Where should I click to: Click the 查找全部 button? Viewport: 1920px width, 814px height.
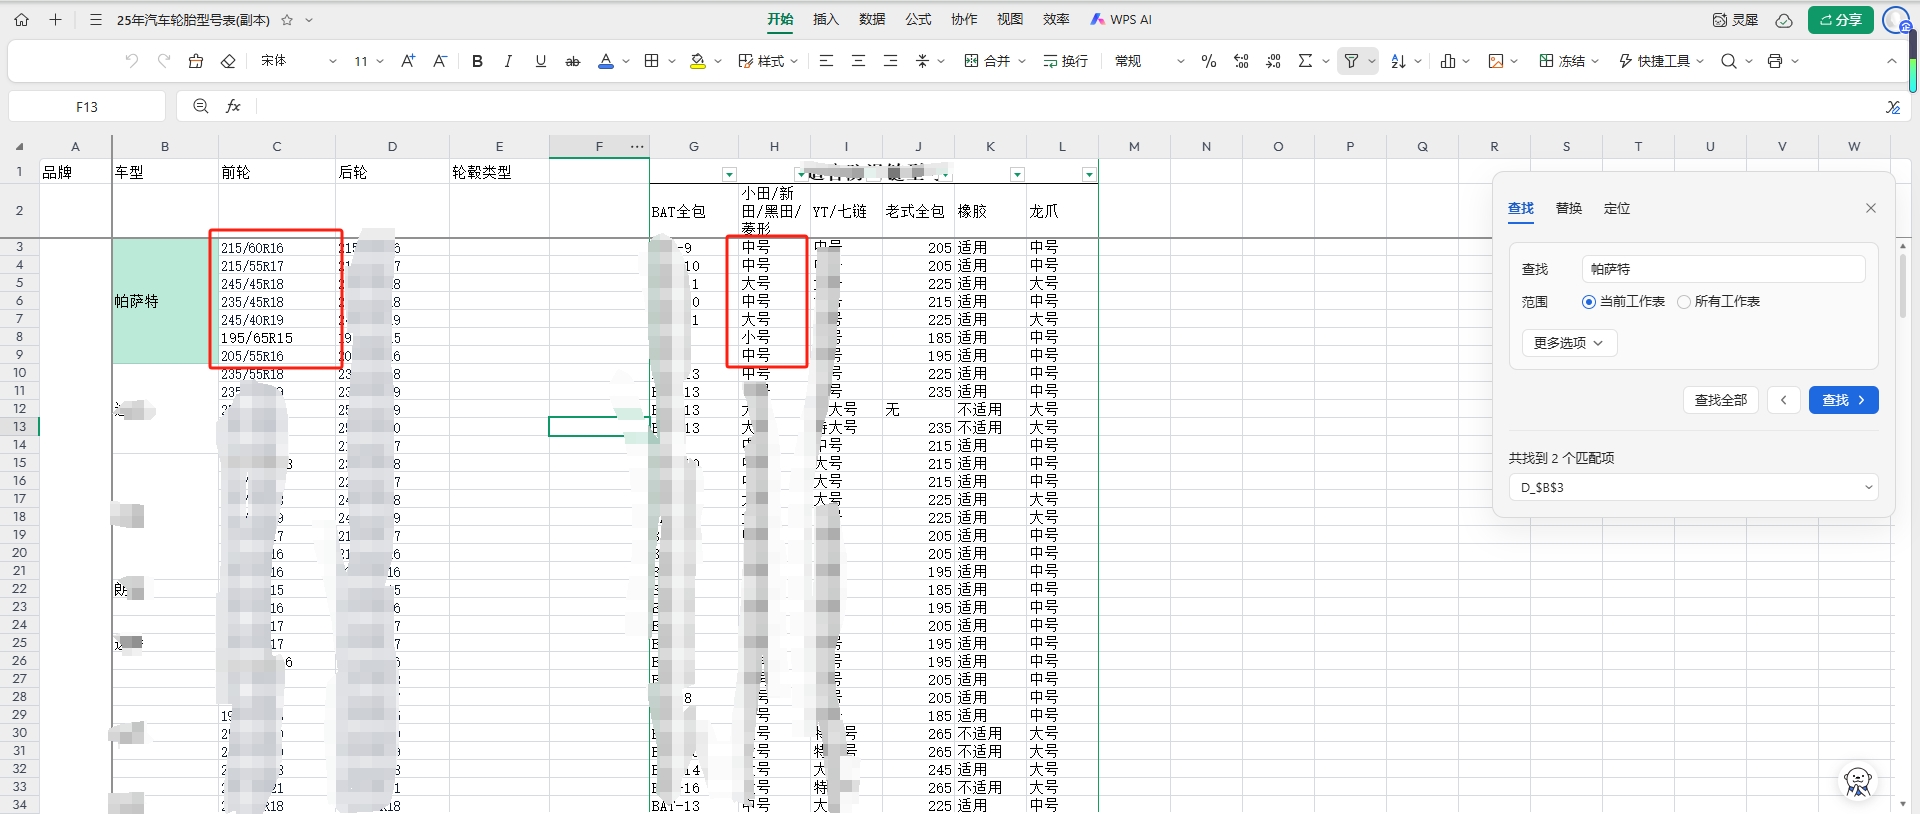point(1721,400)
